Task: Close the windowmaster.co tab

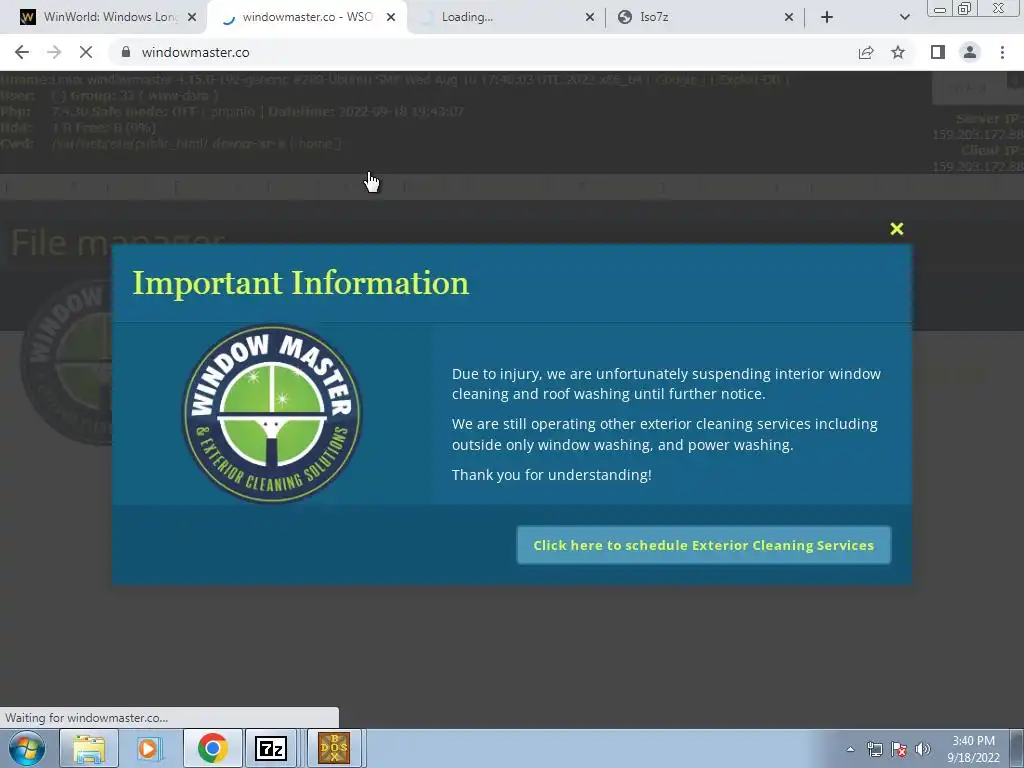Action: tap(391, 17)
